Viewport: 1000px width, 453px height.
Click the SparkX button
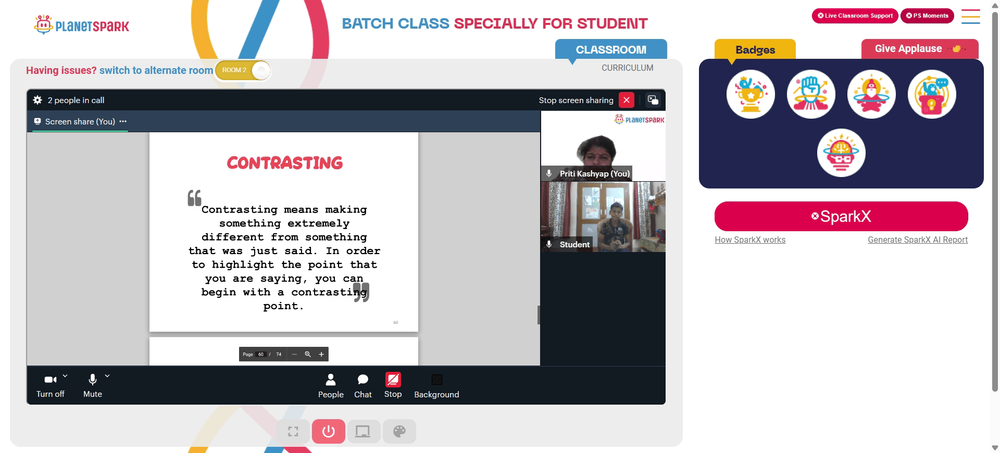pyautogui.click(x=841, y=216)
